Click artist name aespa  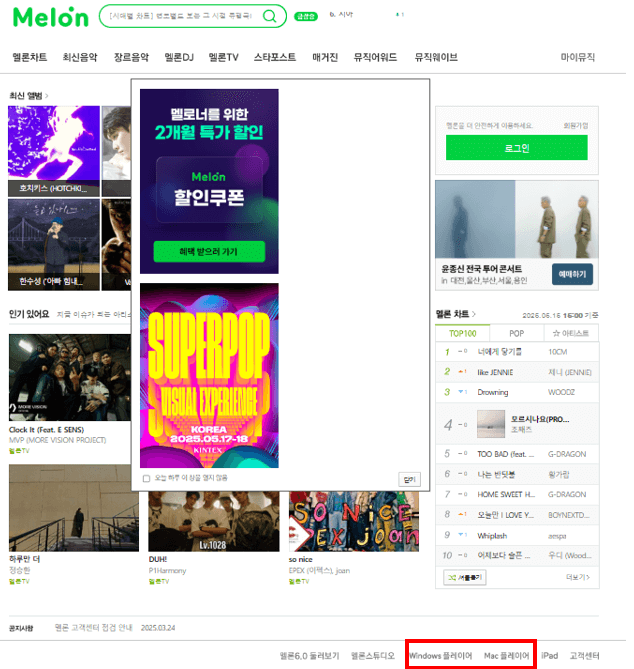pos(557,536)
